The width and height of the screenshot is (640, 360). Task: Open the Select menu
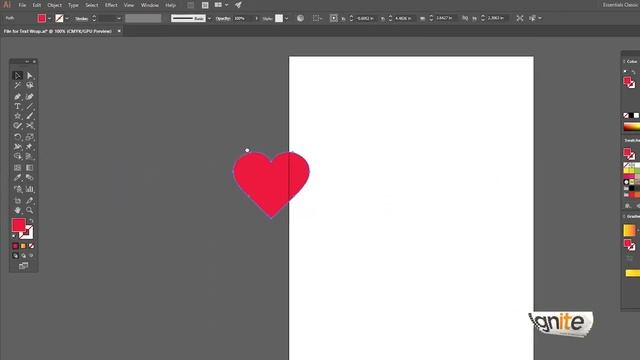point(92,5)
